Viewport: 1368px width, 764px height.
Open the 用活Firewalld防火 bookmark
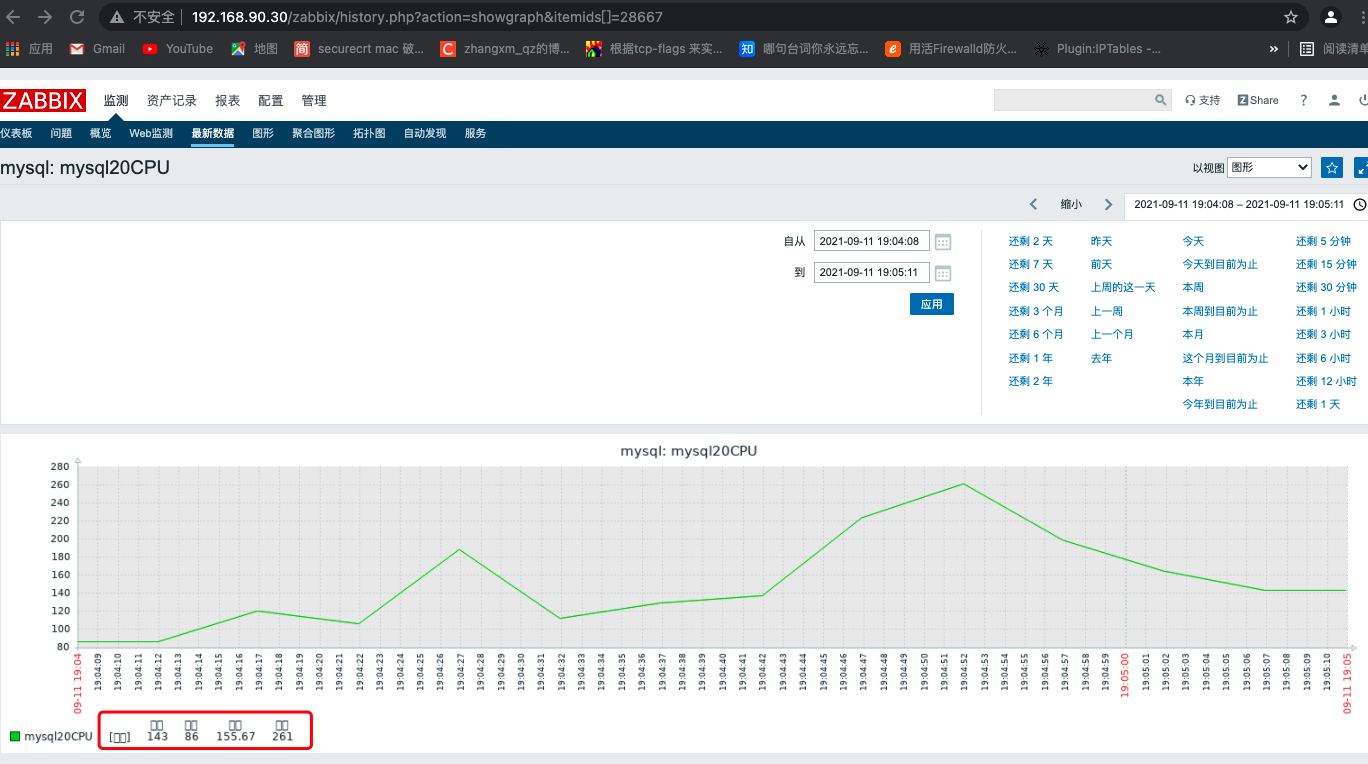(x=950, y=48)
